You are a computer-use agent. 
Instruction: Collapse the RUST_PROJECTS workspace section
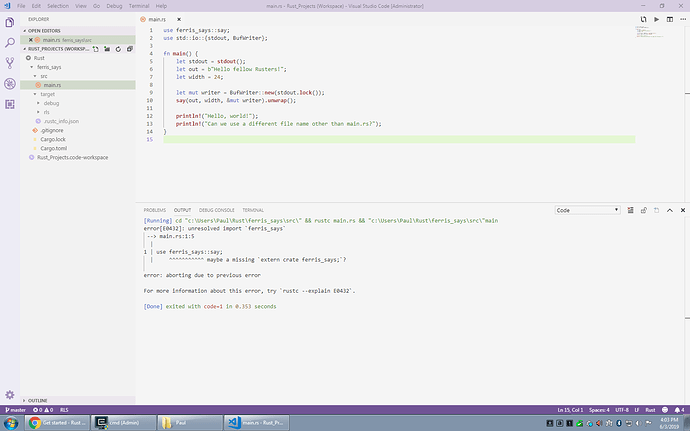pos(25,49)
